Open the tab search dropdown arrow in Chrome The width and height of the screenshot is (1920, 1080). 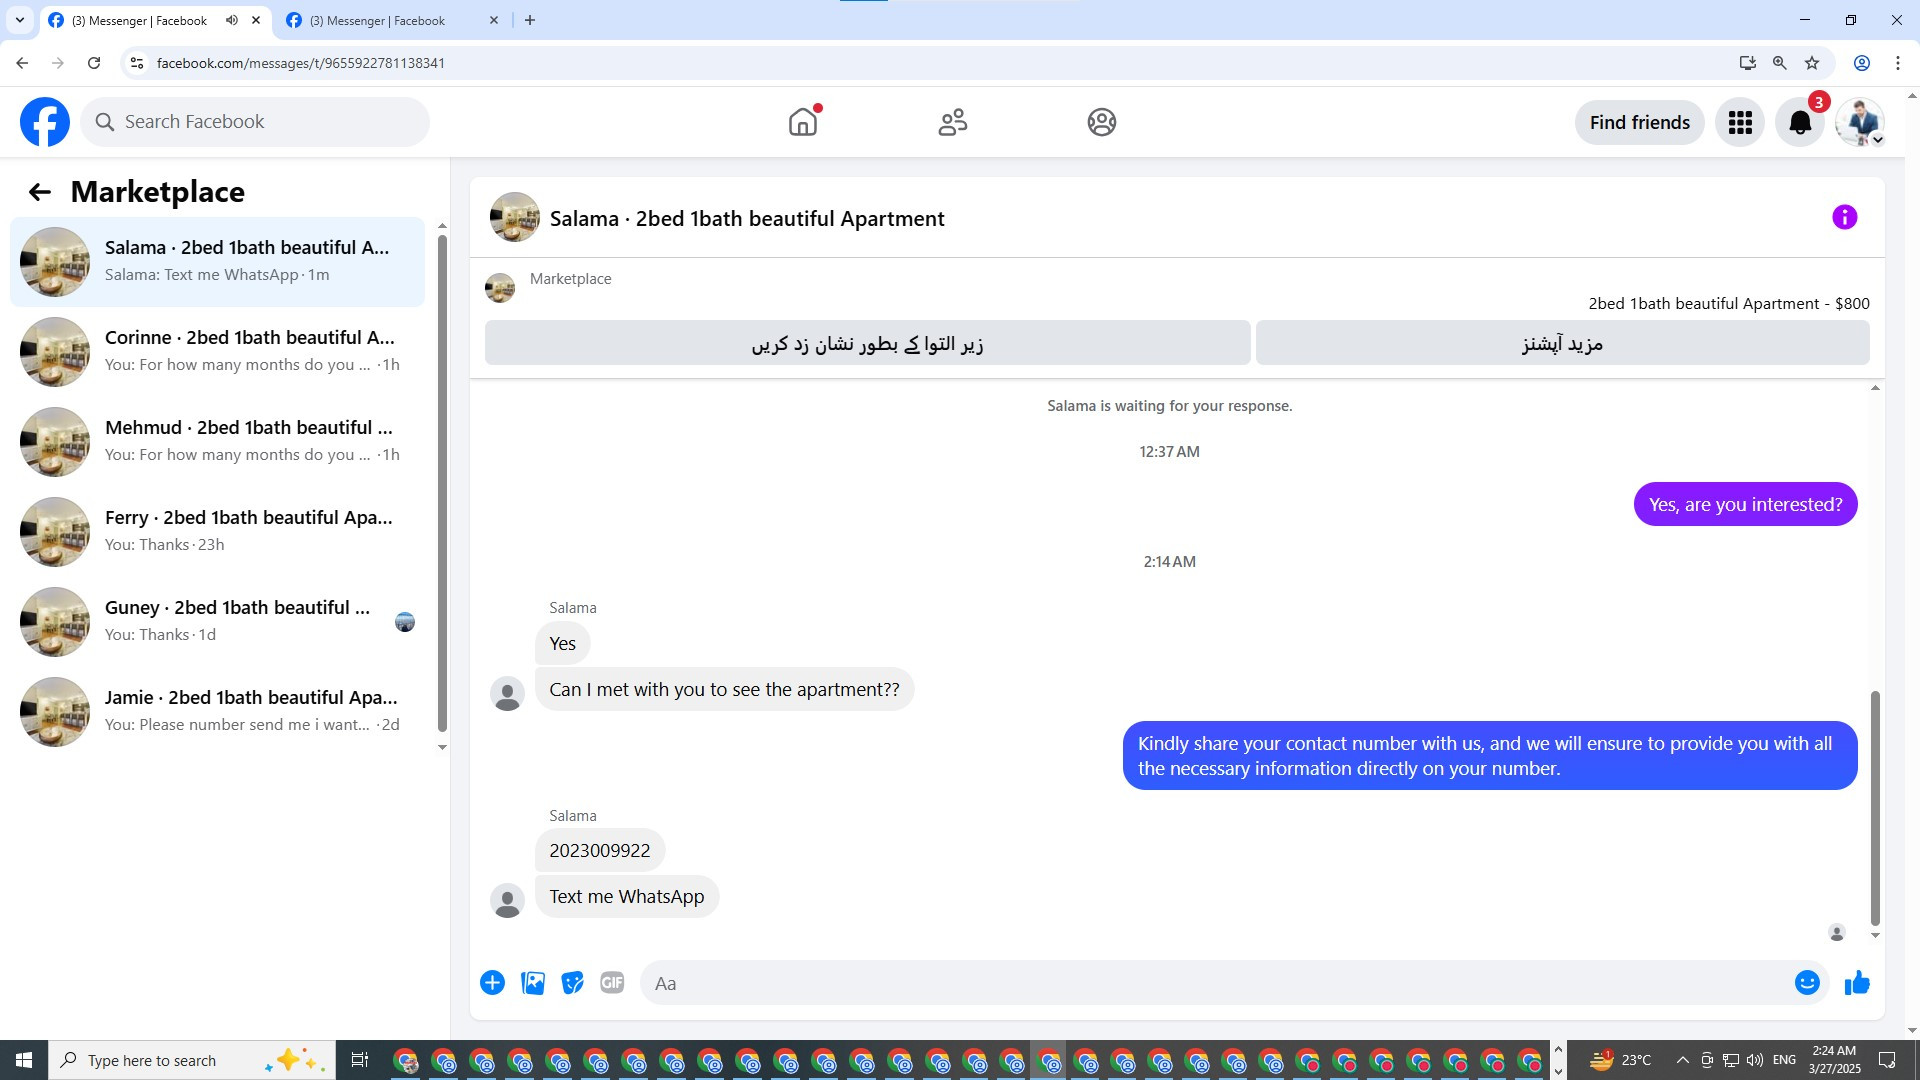(x=19, y=20)
